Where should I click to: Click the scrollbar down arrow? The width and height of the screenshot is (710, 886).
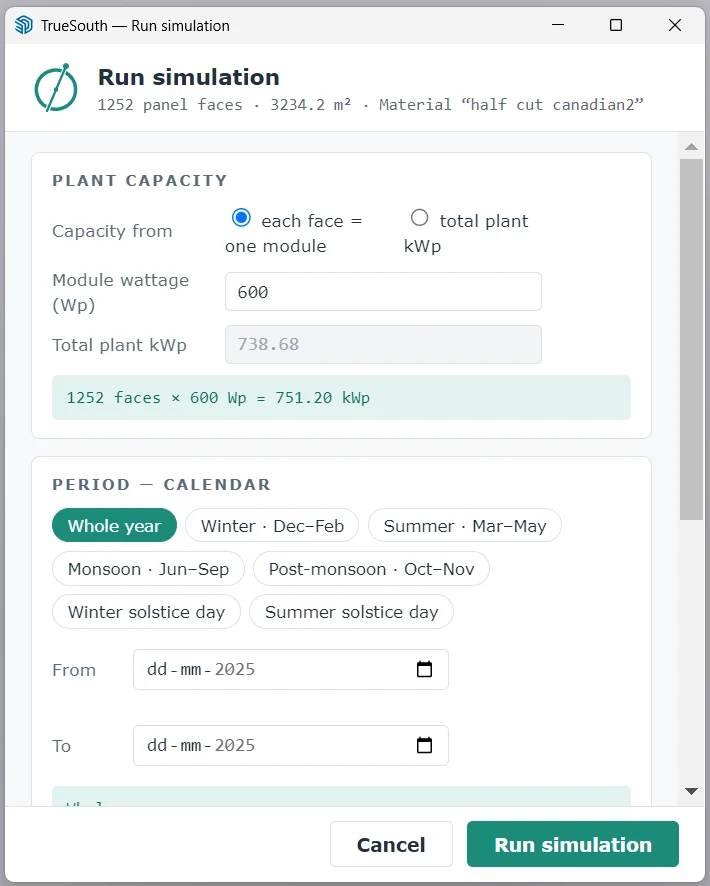[x=691, y=791]
